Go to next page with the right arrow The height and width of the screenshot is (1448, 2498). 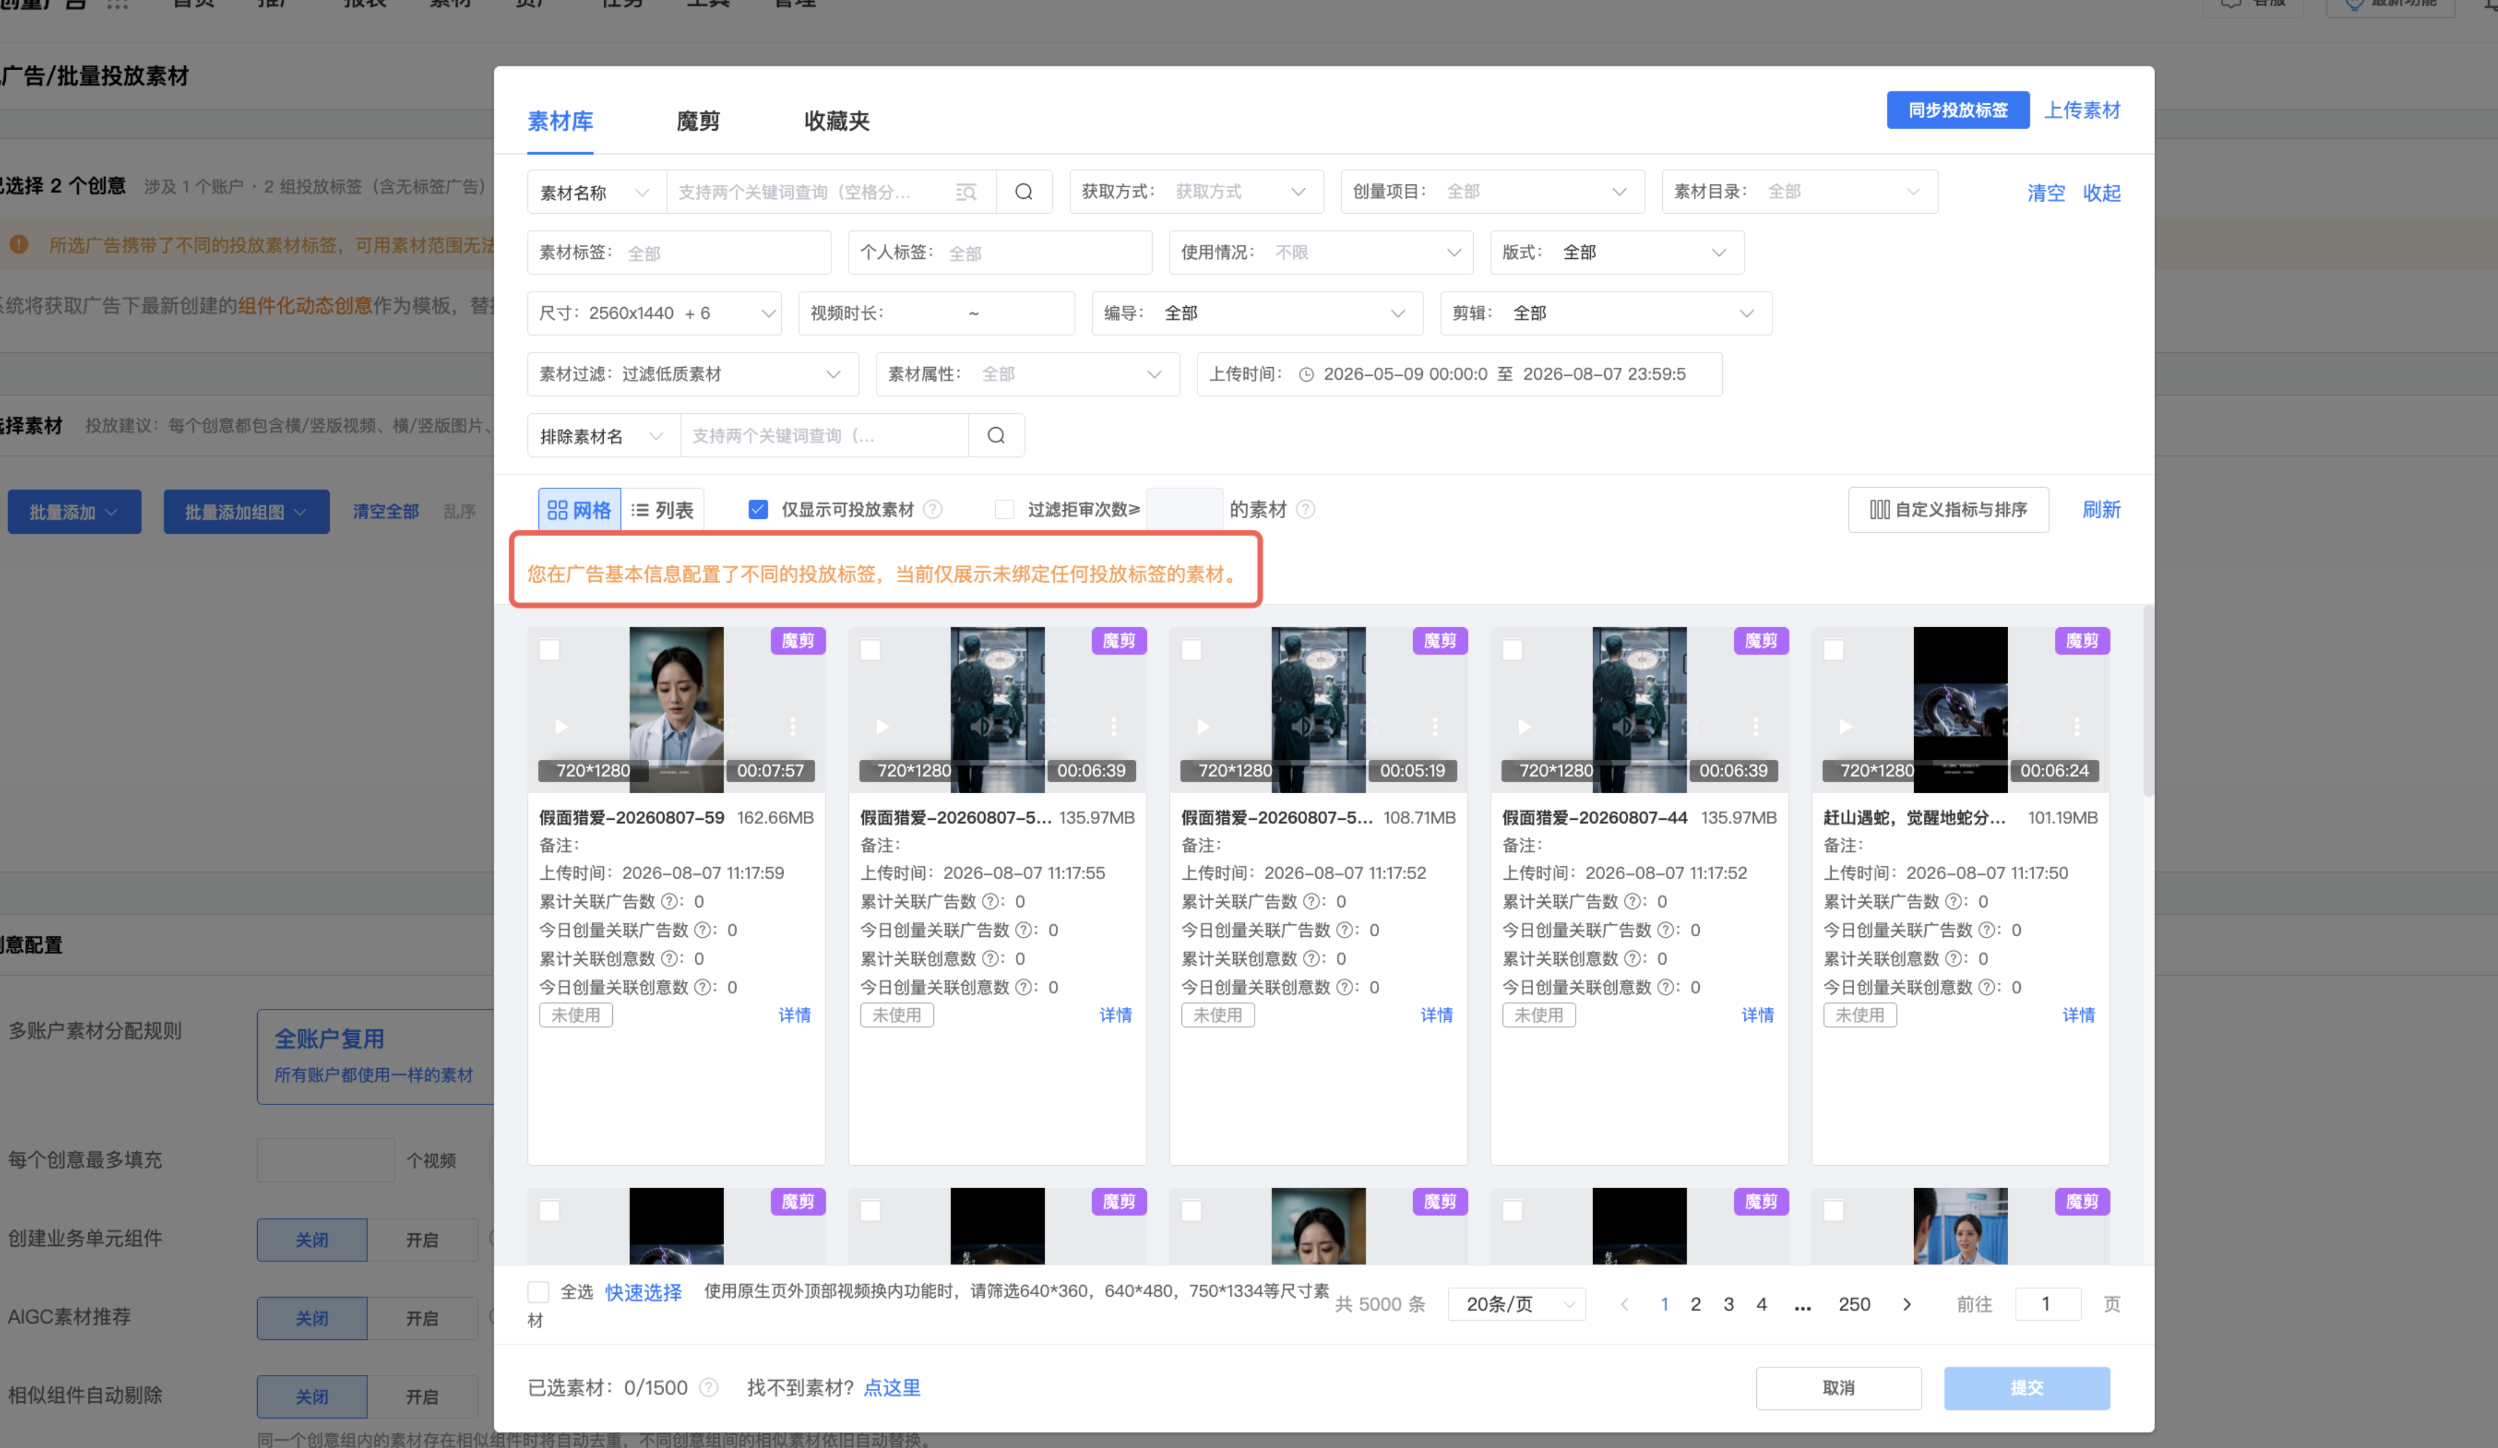pos(1907,1304)
